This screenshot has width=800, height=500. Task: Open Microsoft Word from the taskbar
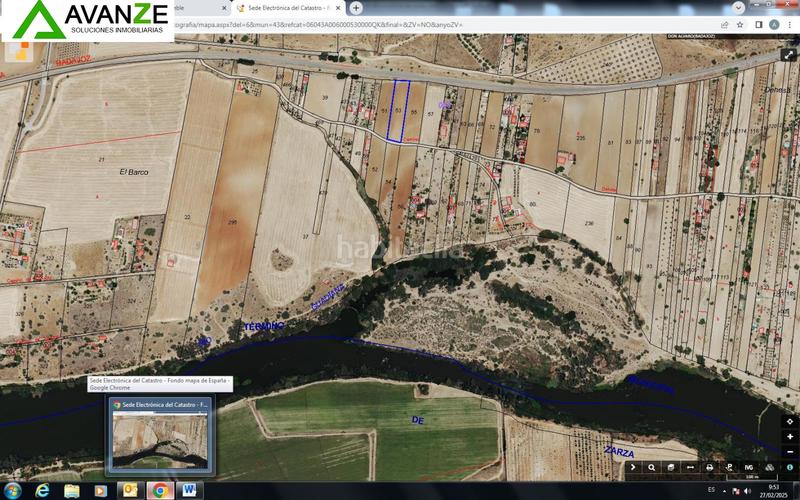tap(188, 490)
